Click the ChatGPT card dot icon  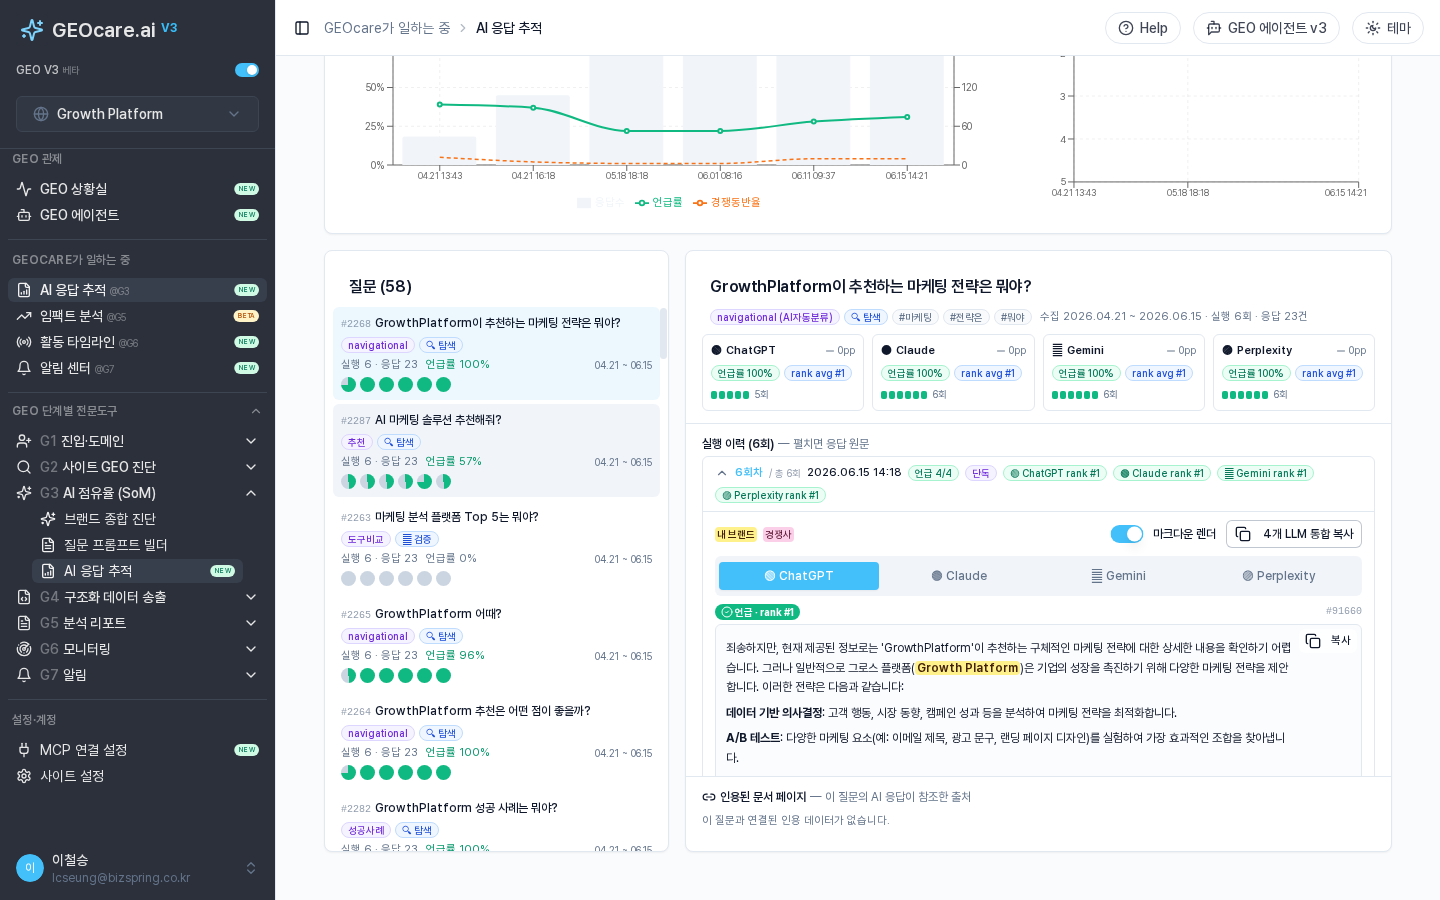pos(716,351)
